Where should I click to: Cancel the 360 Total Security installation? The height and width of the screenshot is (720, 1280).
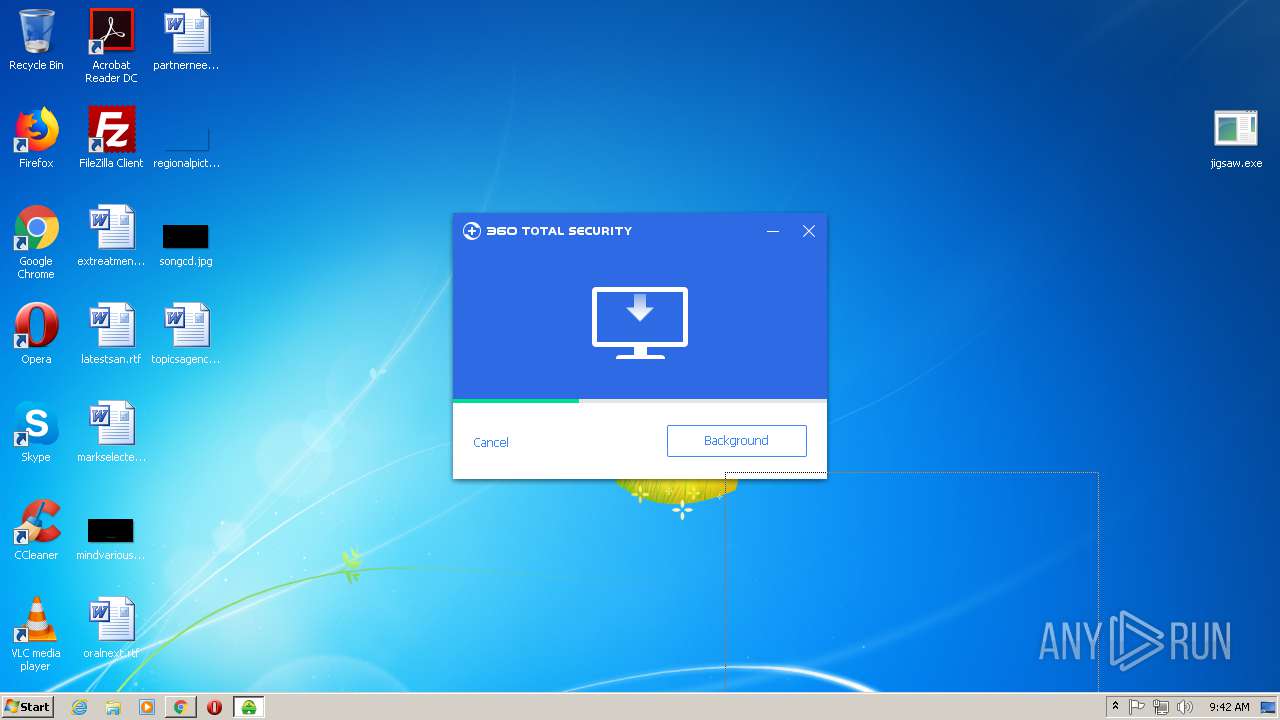coord(491,442)
